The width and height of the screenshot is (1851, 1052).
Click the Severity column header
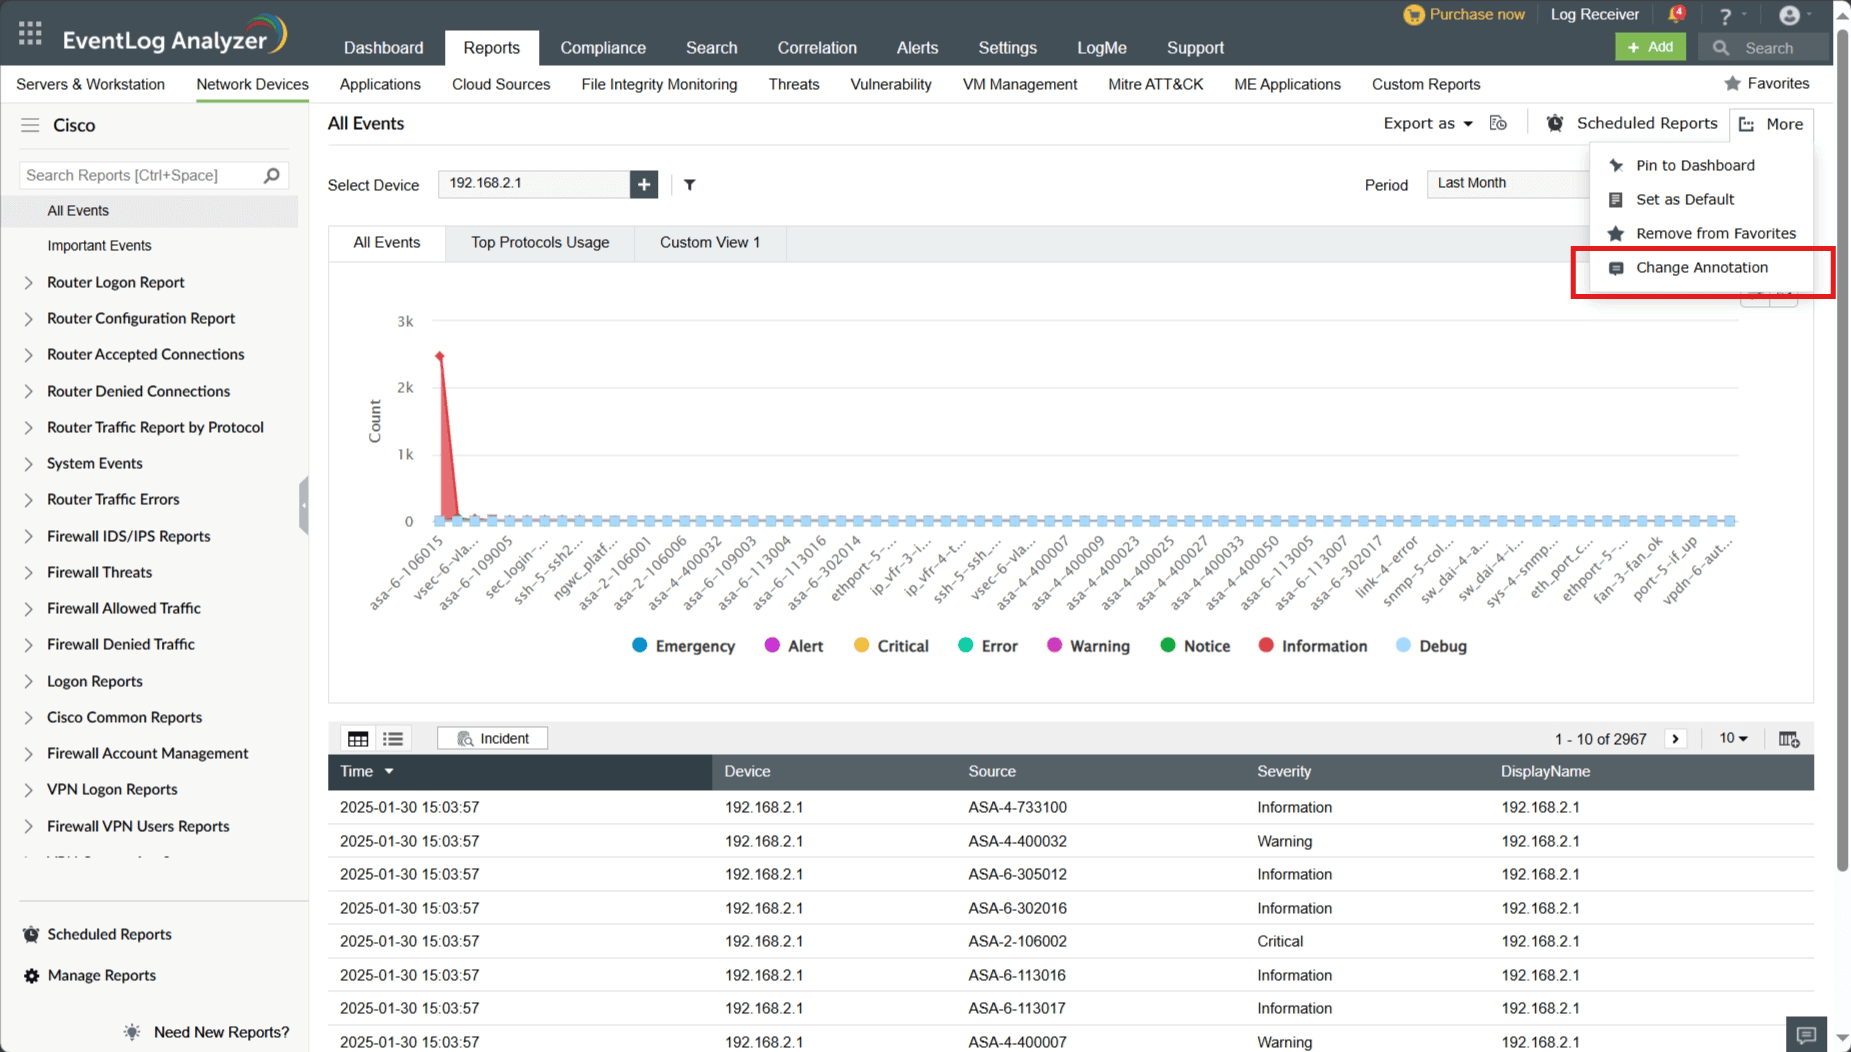[x=1284, y=772]
